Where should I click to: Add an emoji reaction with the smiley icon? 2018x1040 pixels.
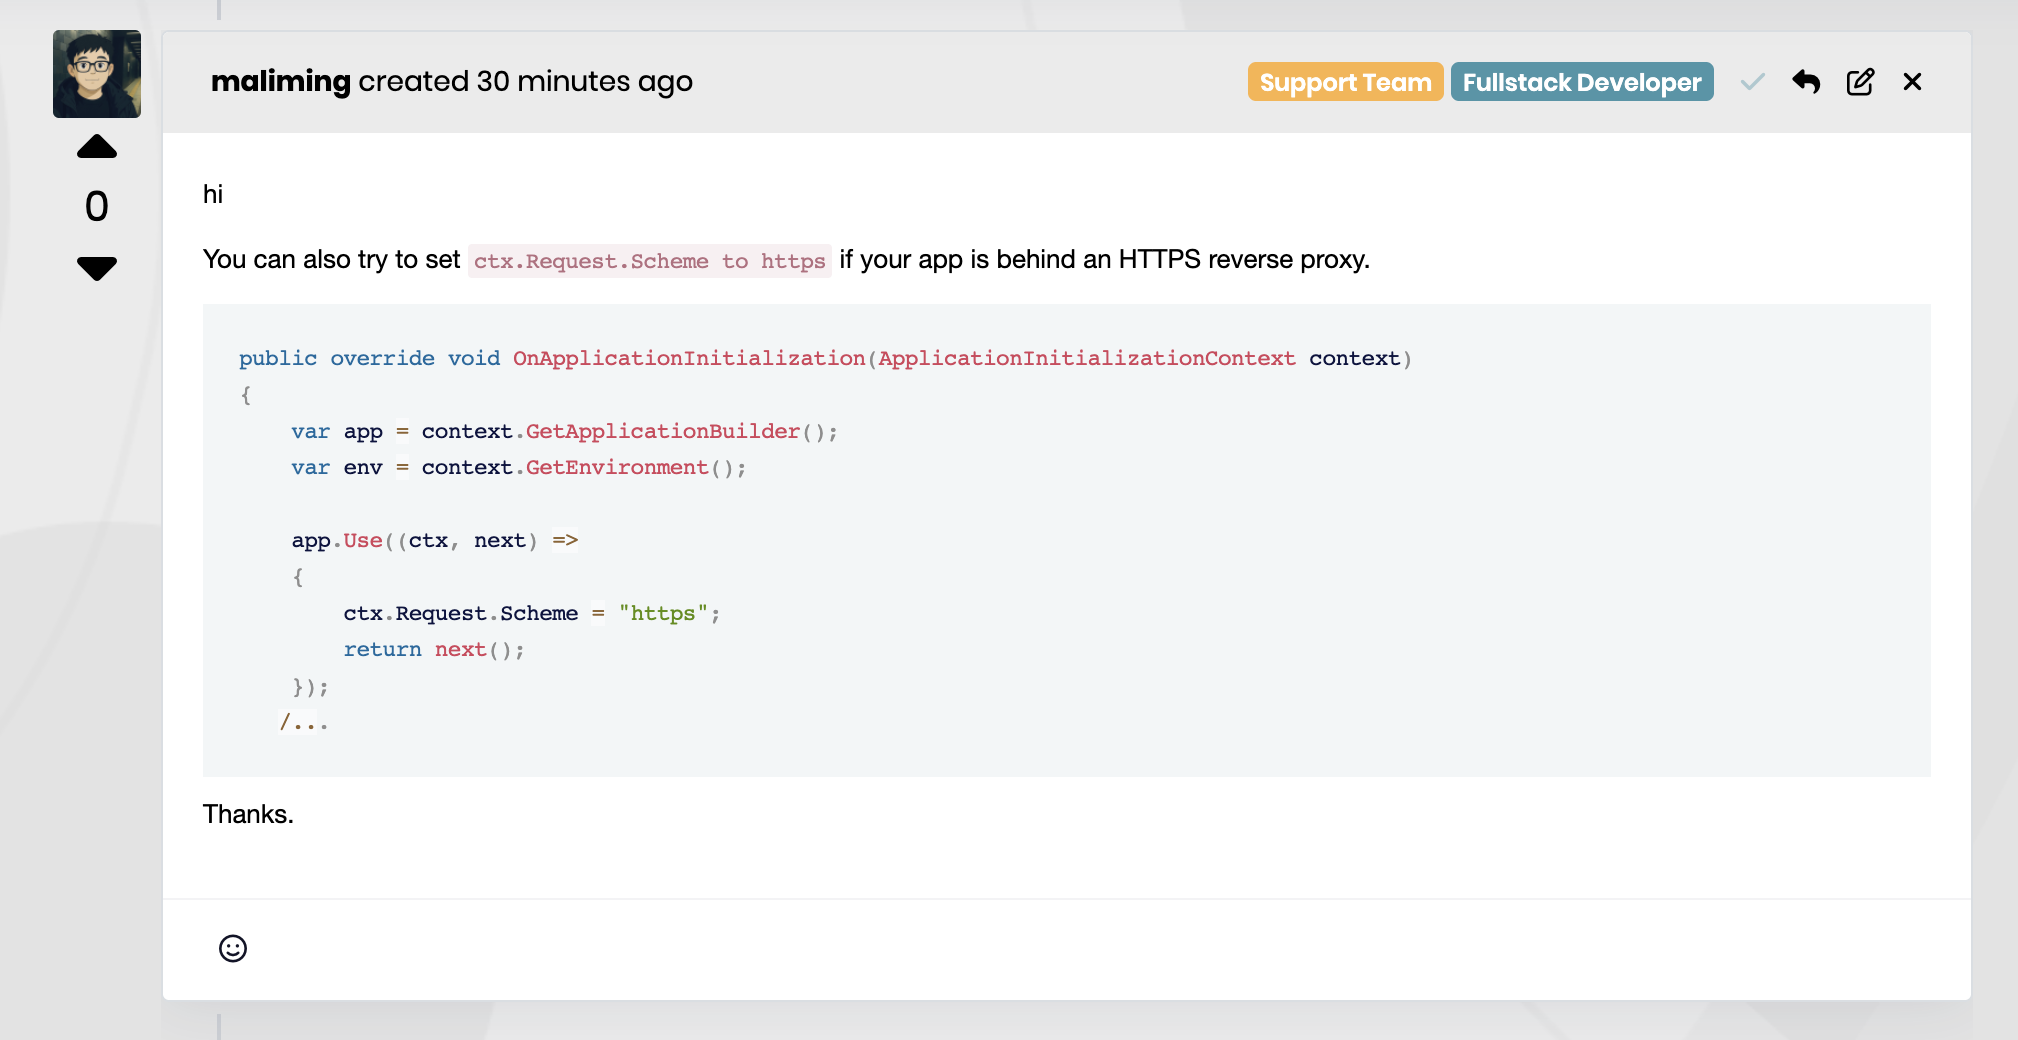(x=233, y=948)
